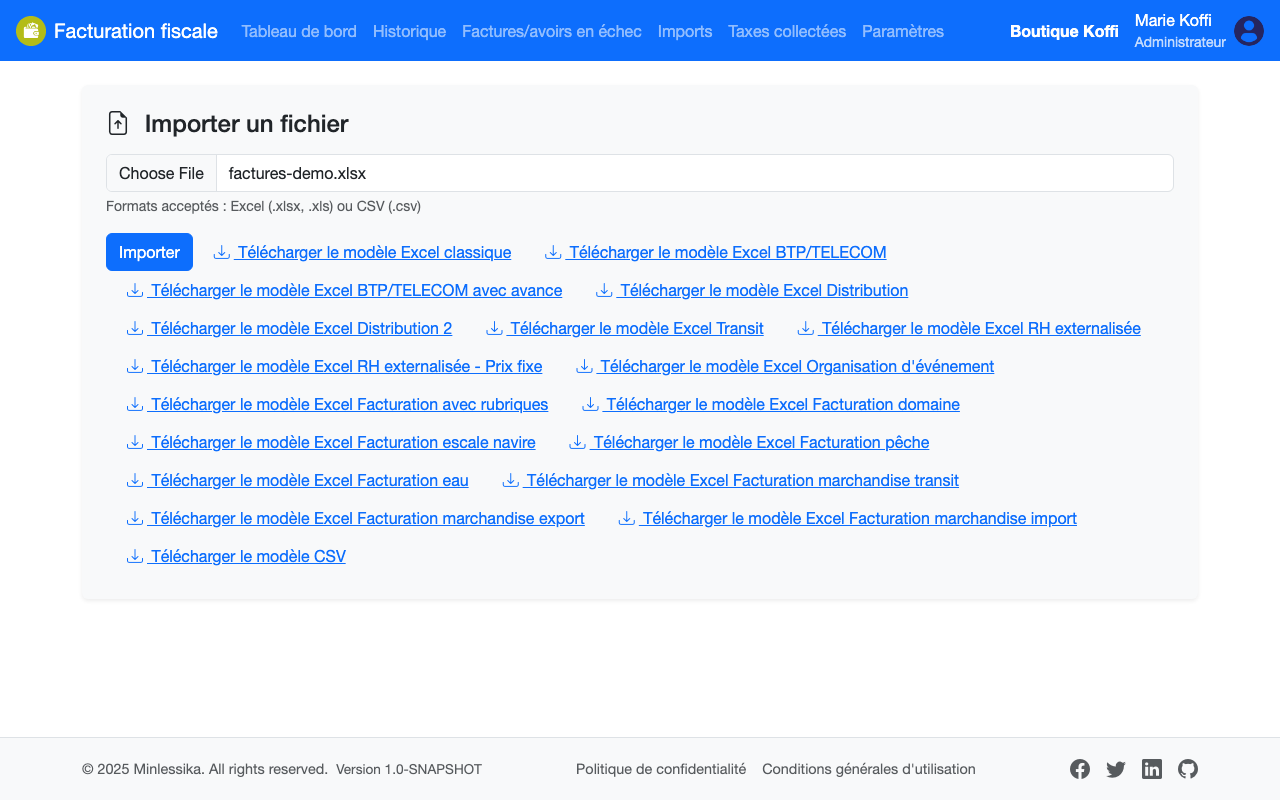
Task: Click the Version 1.0-SNAPSHOT text
Action: (409, 769)
